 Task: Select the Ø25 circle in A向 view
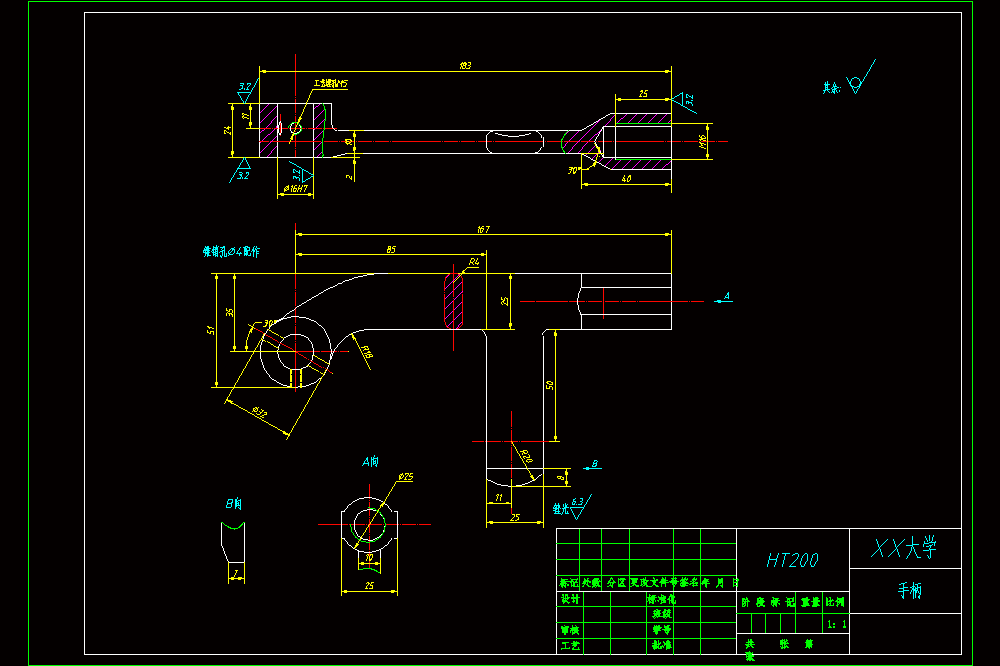pos(369,525)
